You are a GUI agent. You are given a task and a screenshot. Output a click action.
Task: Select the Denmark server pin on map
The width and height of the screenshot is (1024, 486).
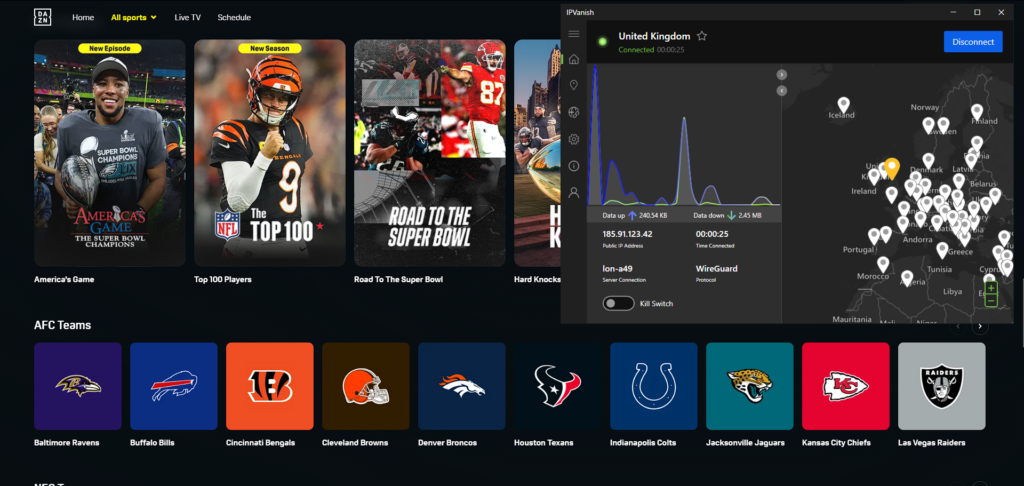click(929, 160)
